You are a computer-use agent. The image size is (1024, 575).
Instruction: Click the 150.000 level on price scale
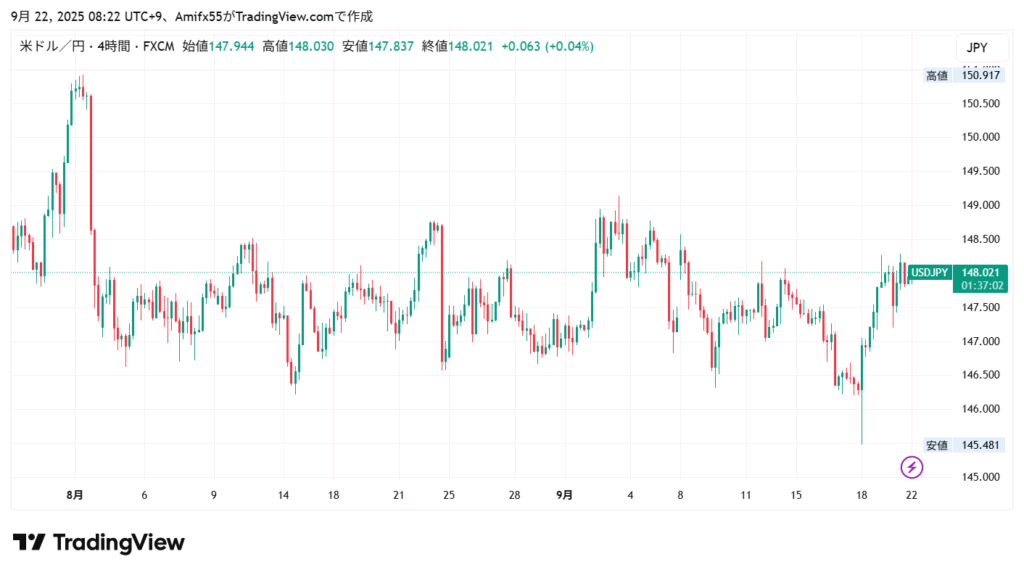tap(981, 137)
